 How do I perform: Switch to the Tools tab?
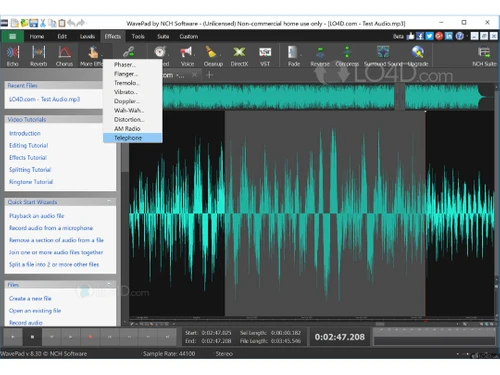pyautogui.click(x=138, y=36)
